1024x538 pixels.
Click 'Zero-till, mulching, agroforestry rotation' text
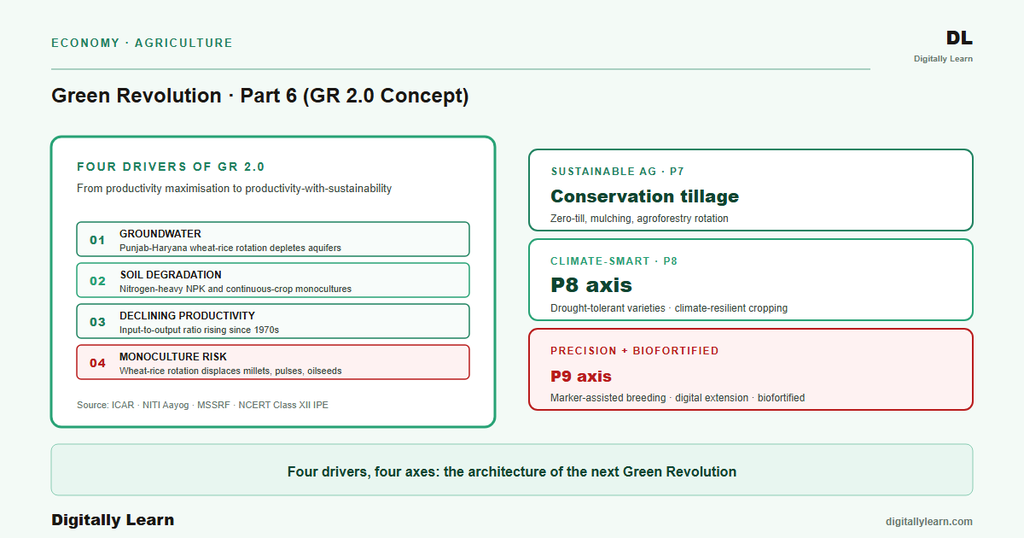click(639, 218)
